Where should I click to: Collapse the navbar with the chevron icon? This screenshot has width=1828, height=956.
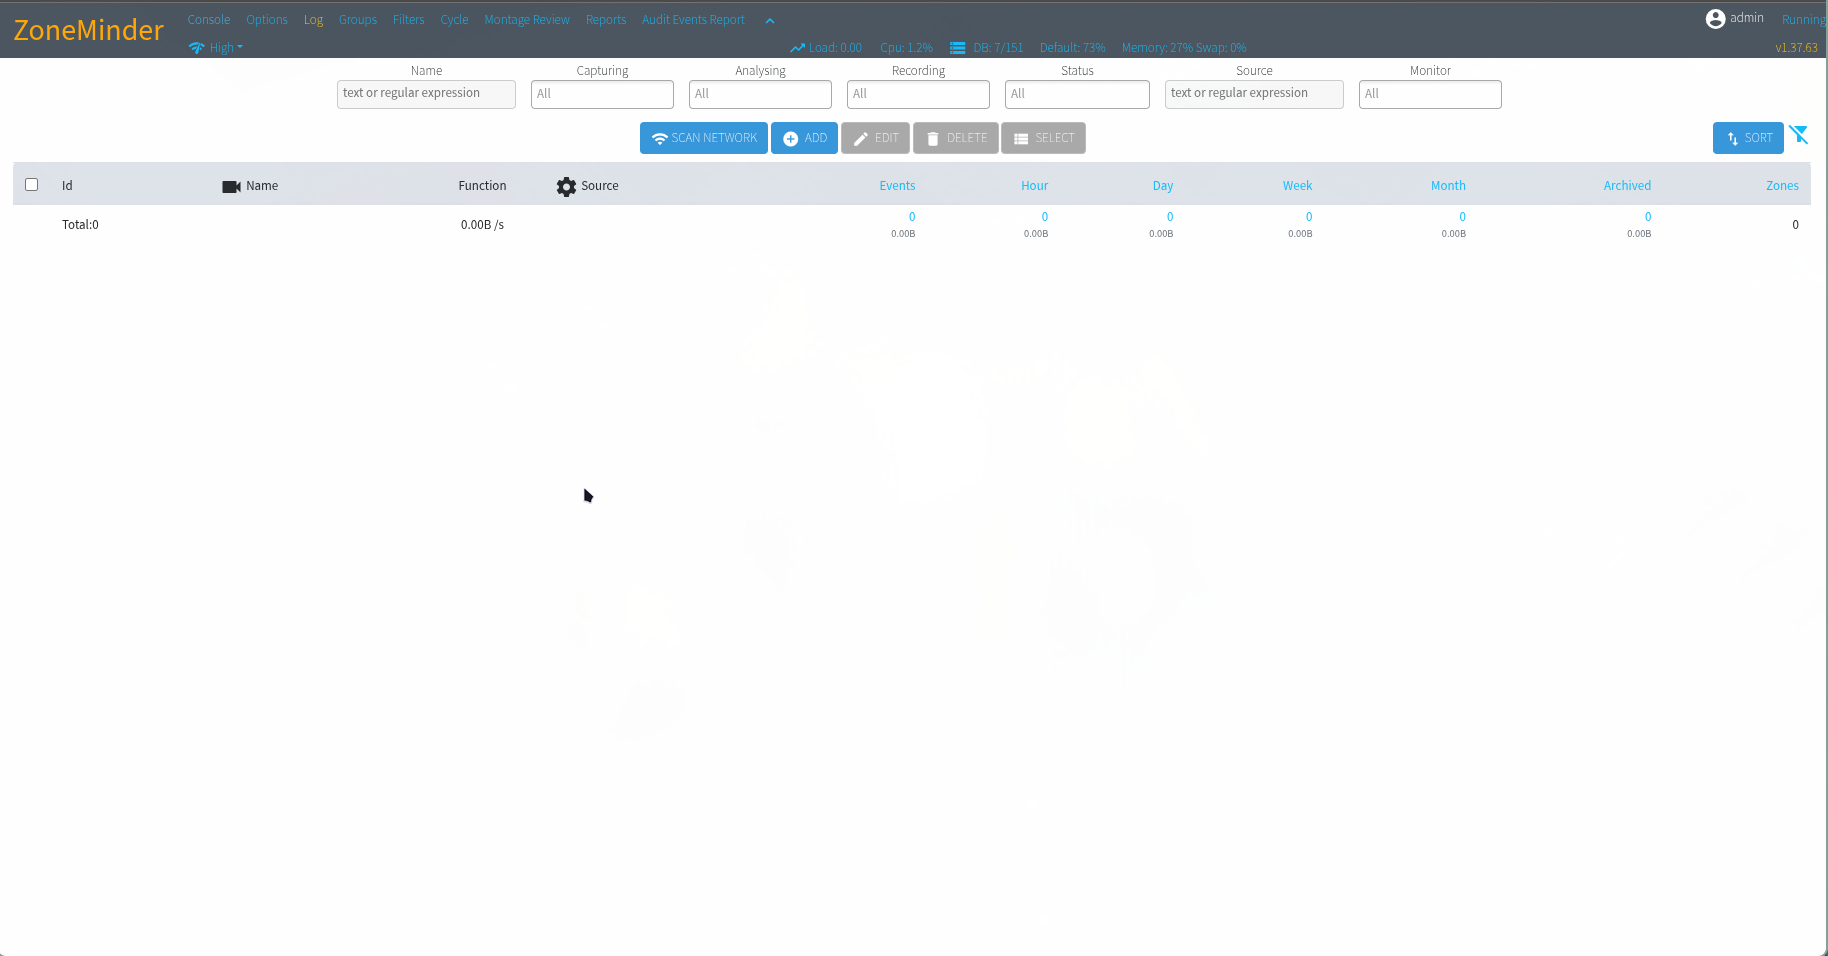click(x=770, y=21)
